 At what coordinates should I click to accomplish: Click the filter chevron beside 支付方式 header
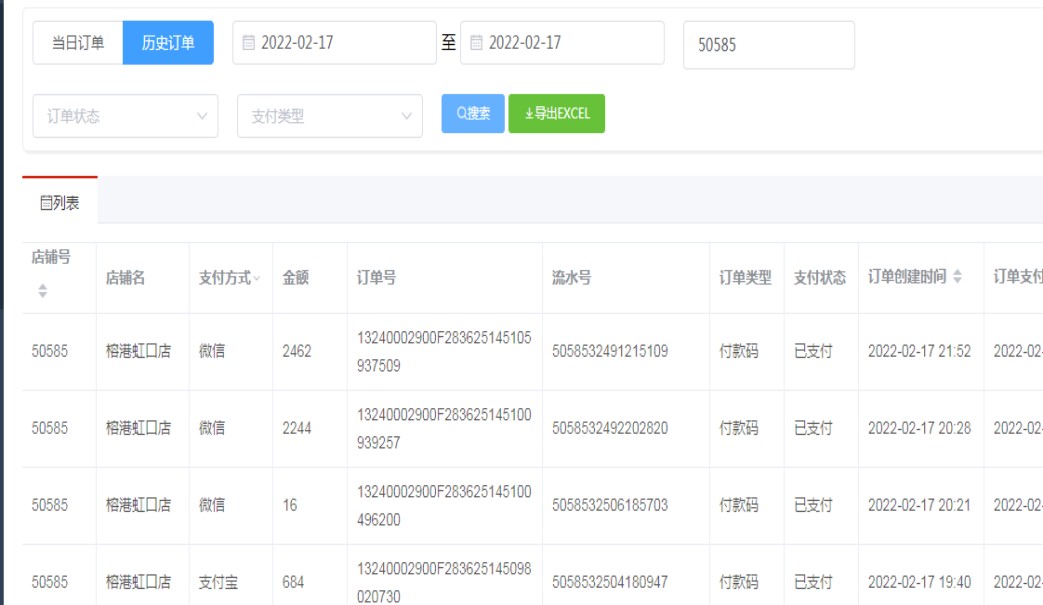pyautogui.click(x=257, y=278)
